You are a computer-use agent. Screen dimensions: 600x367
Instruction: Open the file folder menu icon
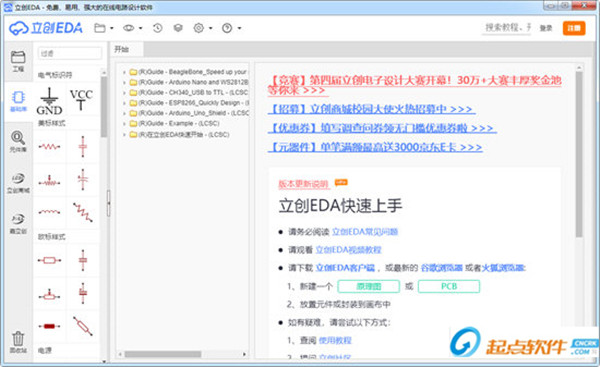coord(100,28)
